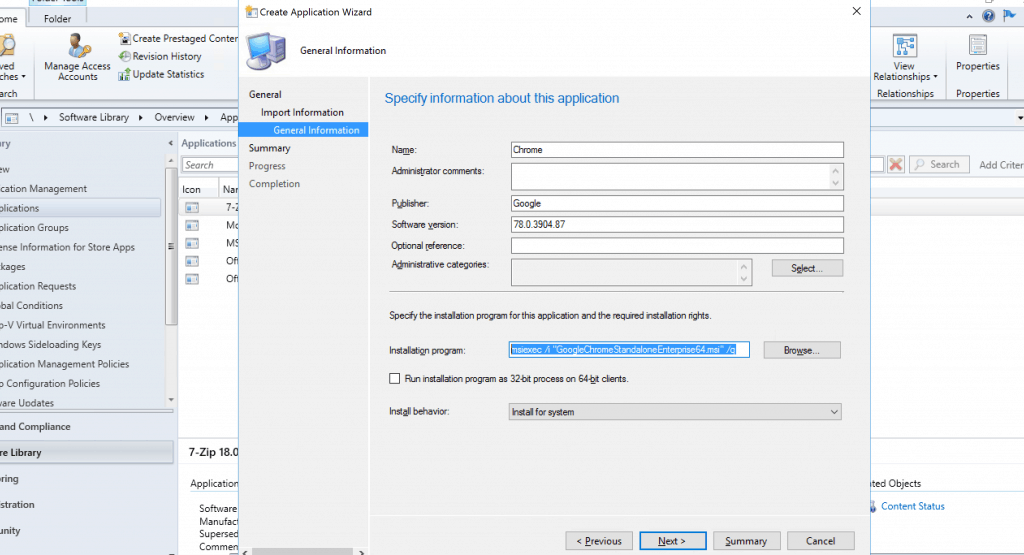Click the Content Status link

click(x=912, y=506)
